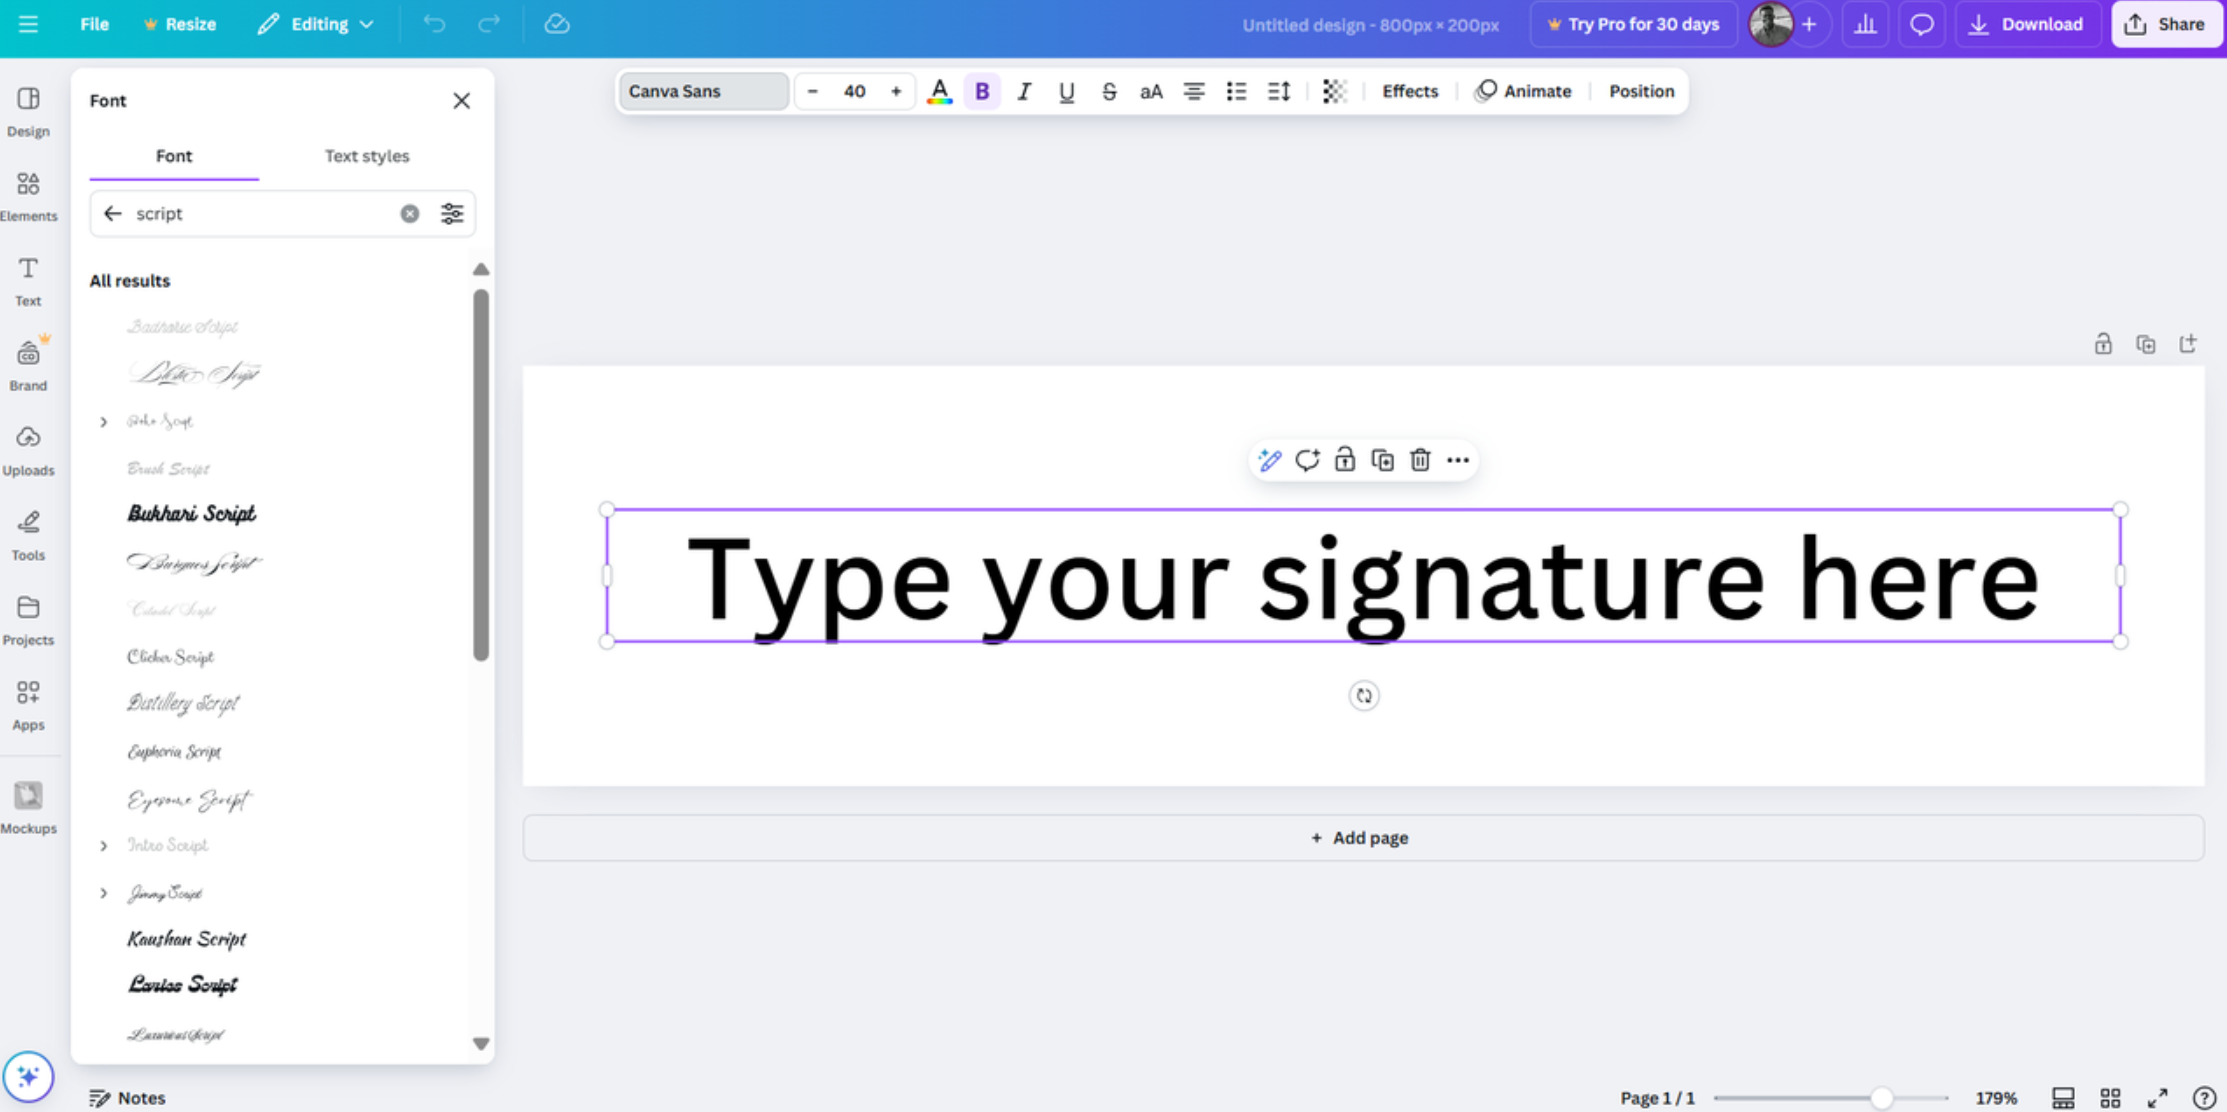
Task: Select the Uploads sidebar icon
Action: 28,446
